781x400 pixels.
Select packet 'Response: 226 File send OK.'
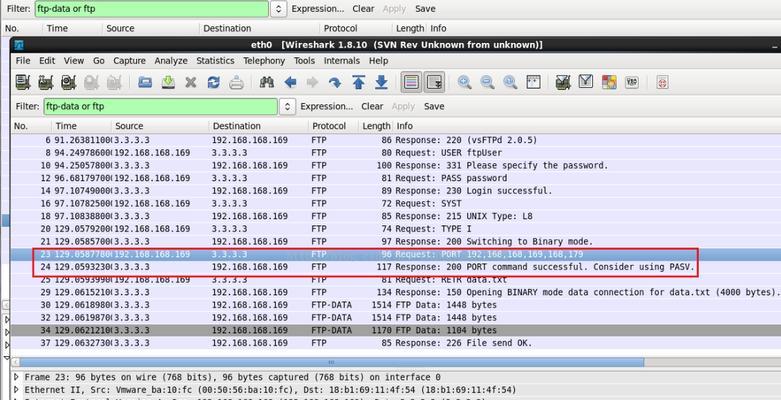pyautogui.click(x=395, y=343)
